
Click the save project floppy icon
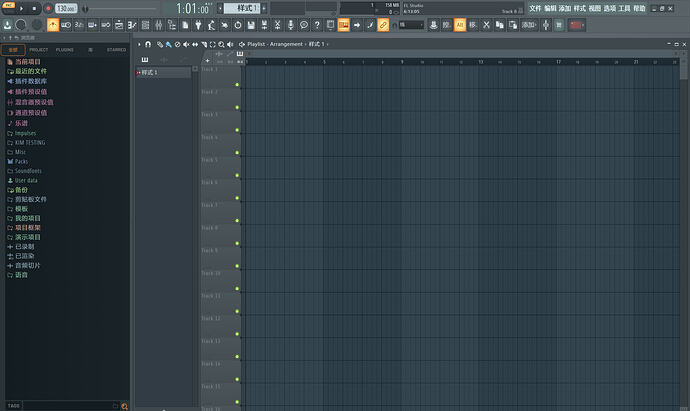[251, 25]
